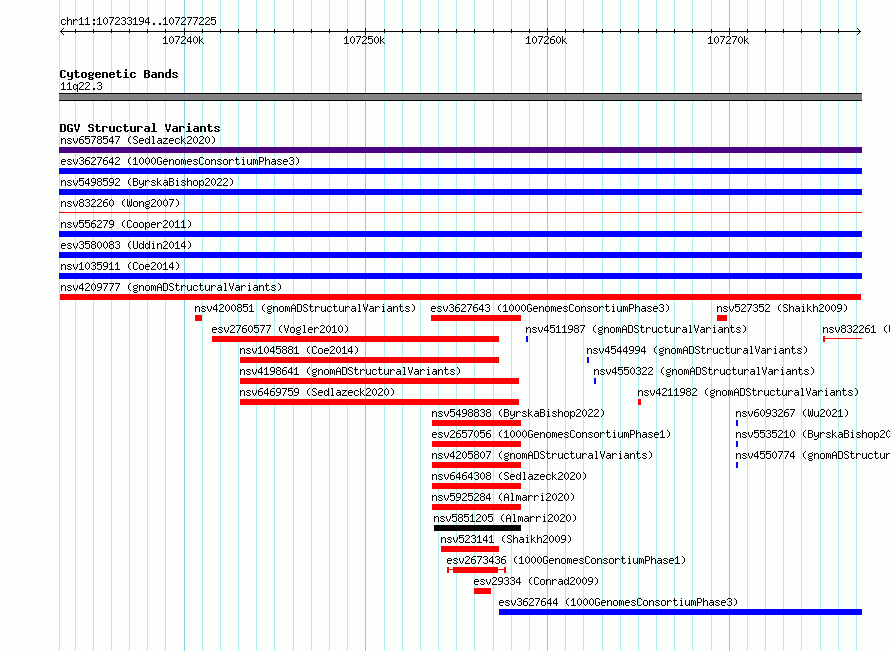Open nsv6469759 (Sedlazeck2020) label

click(317, 392)
